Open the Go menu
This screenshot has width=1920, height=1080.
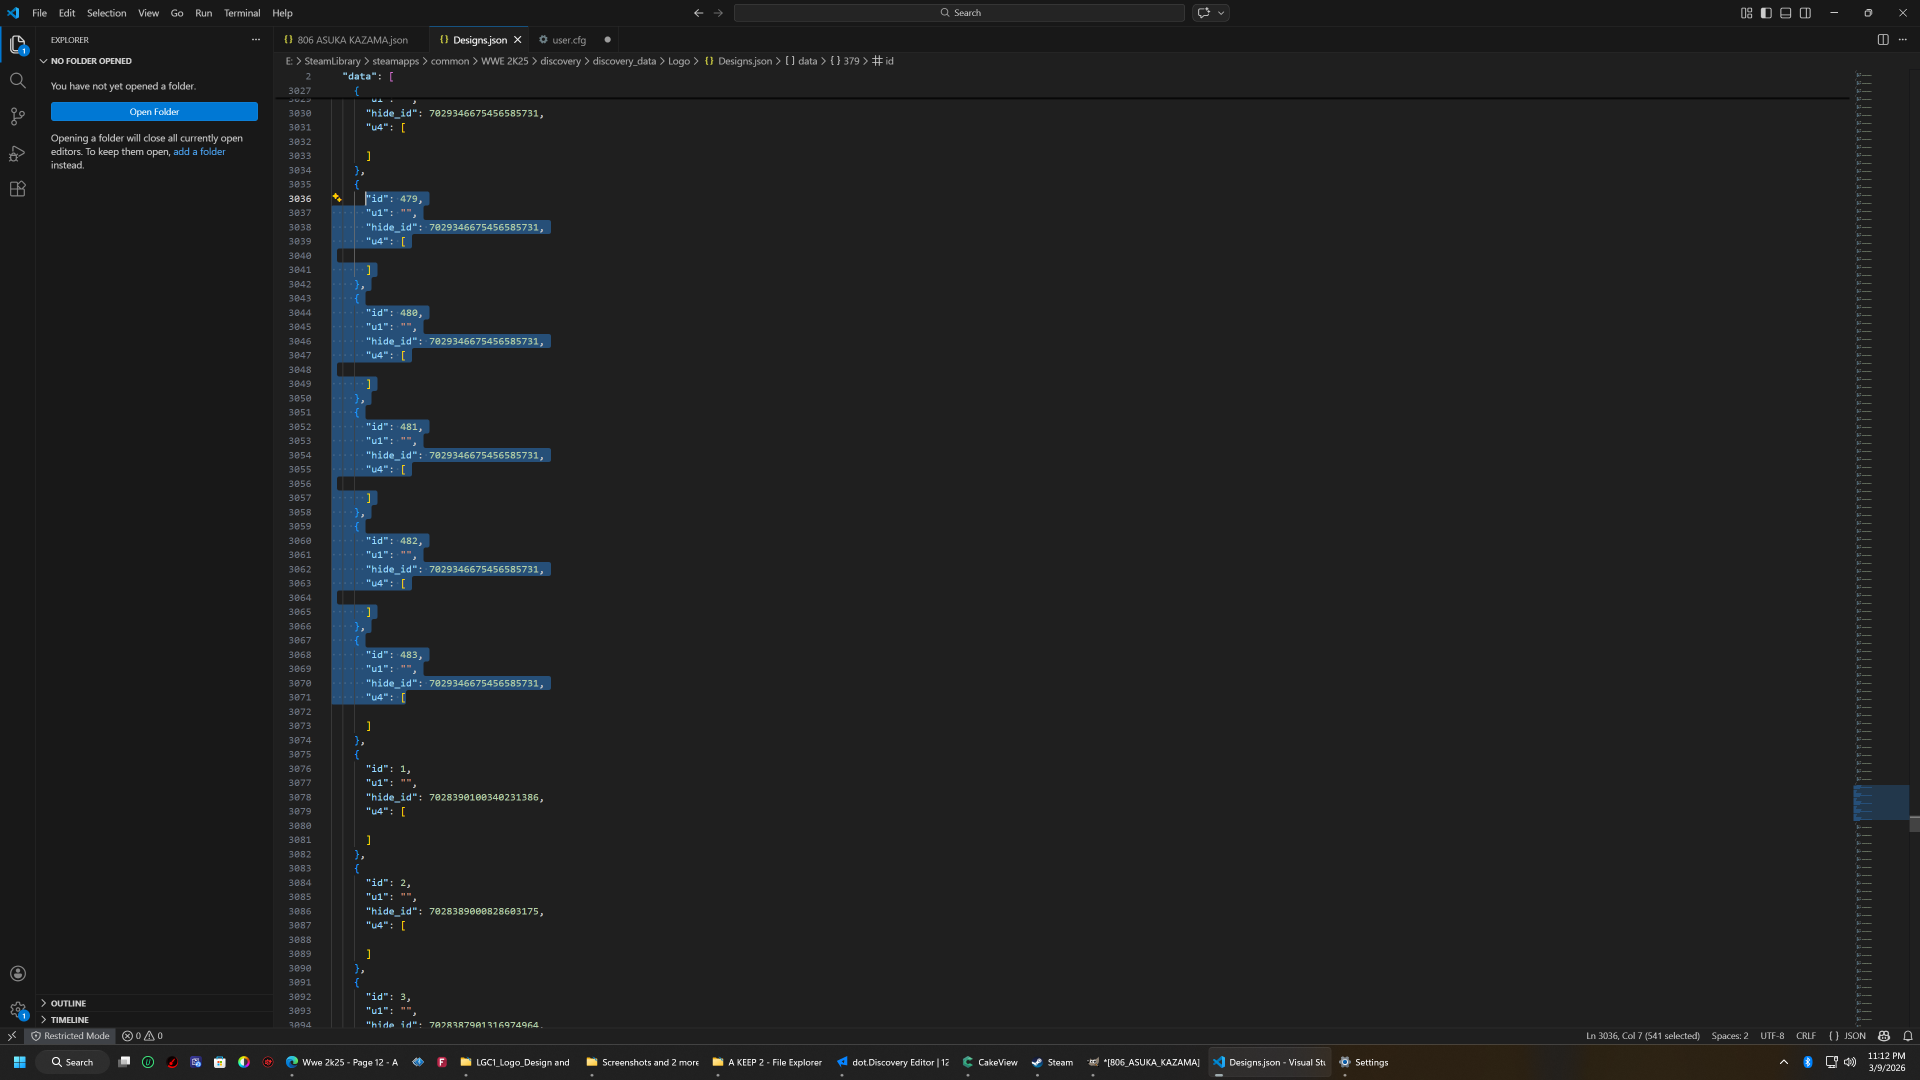tap(177, 13)
